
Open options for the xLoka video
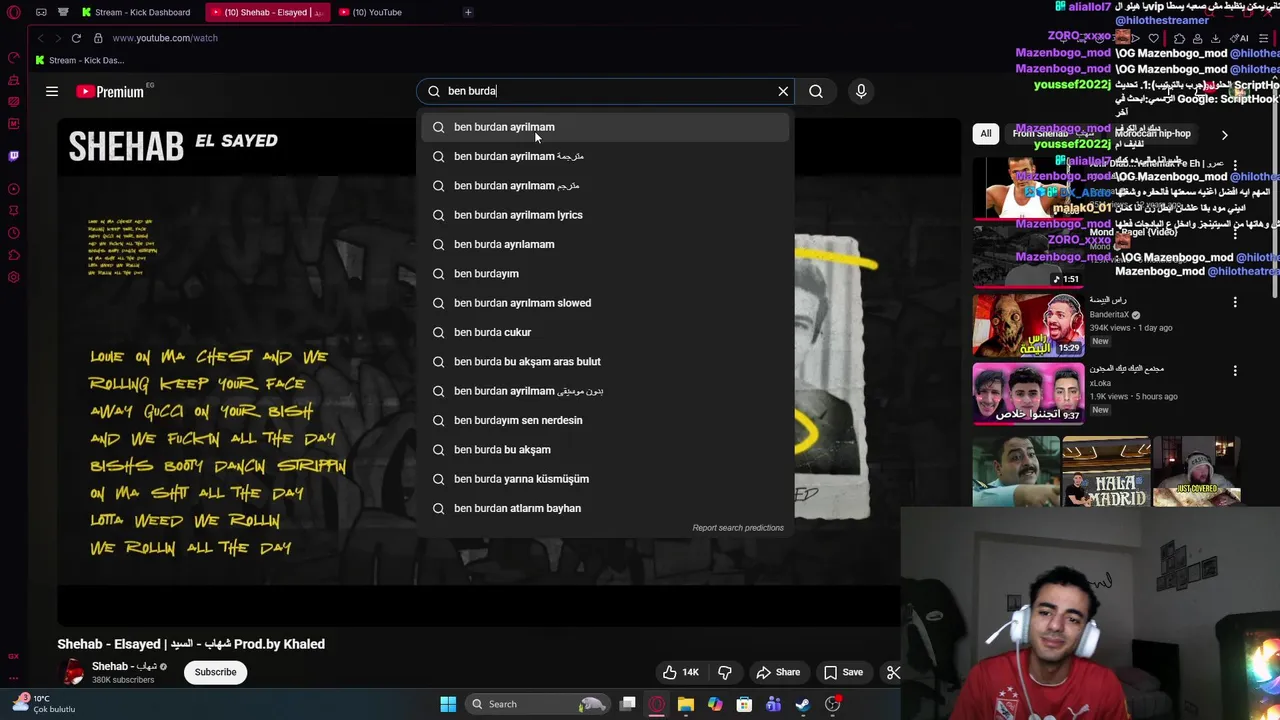(x=1235, y=371)
